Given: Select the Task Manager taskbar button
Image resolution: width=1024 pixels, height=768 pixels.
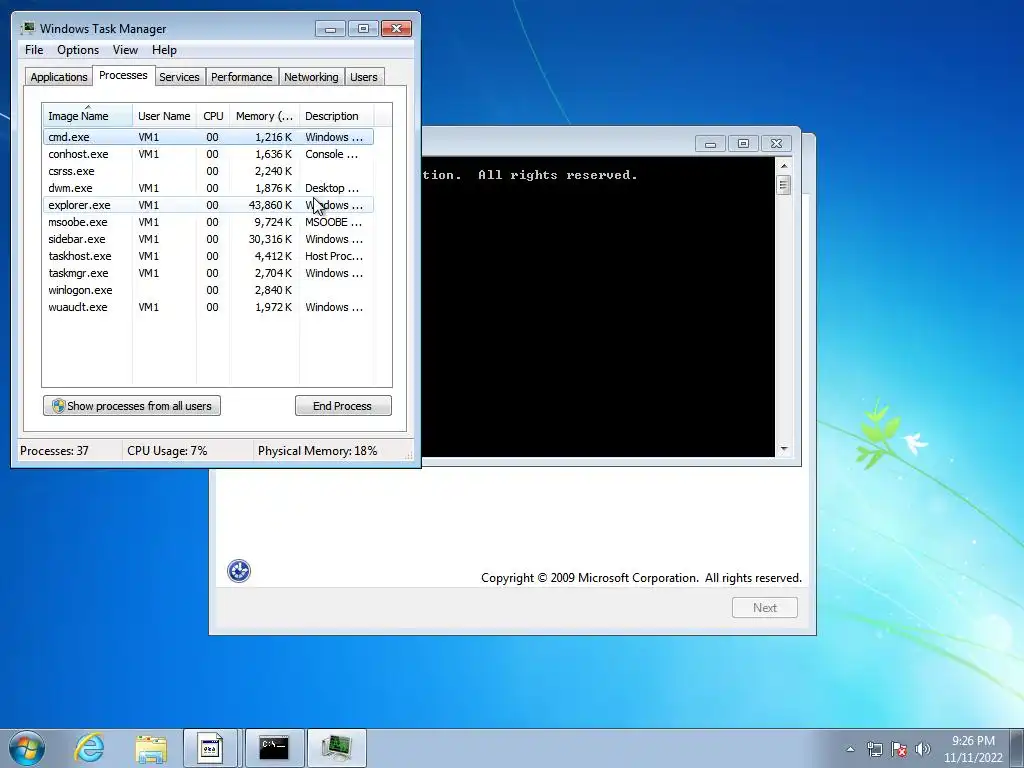Looking at the screenshot, I should click(336, 748).
